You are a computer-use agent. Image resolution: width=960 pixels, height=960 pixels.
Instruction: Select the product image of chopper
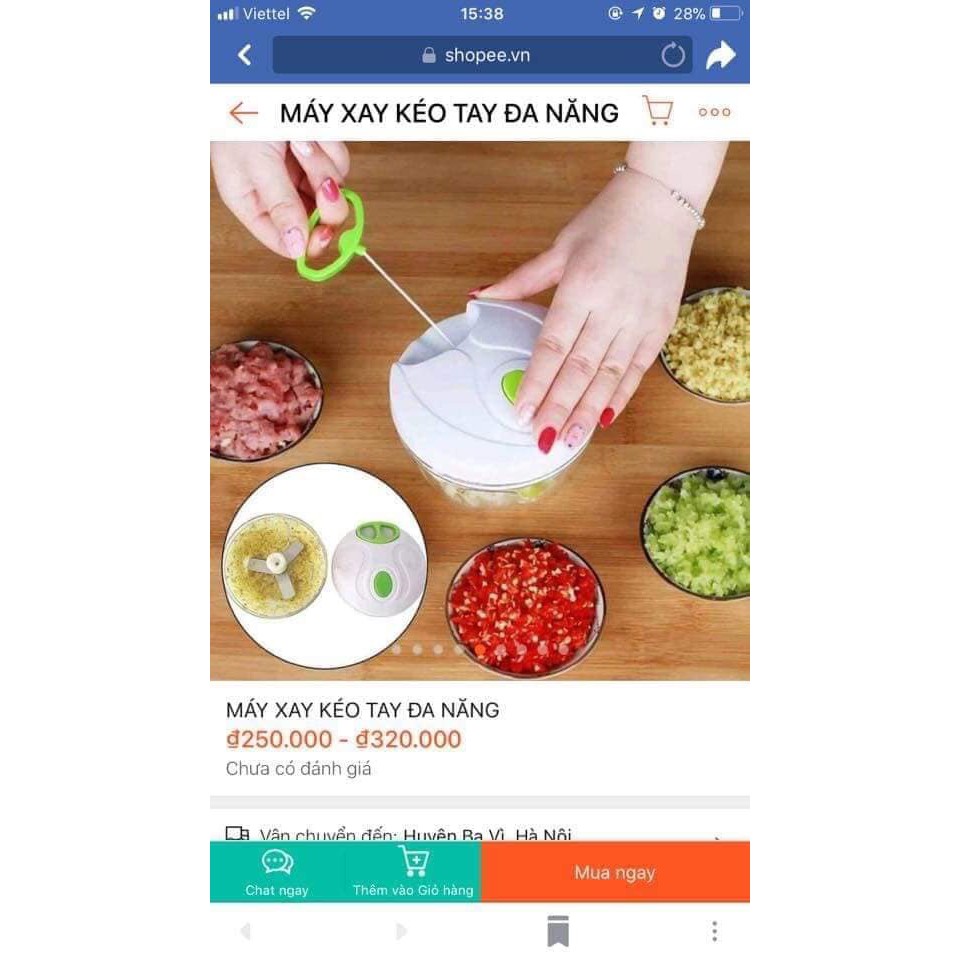coord(480,411)
